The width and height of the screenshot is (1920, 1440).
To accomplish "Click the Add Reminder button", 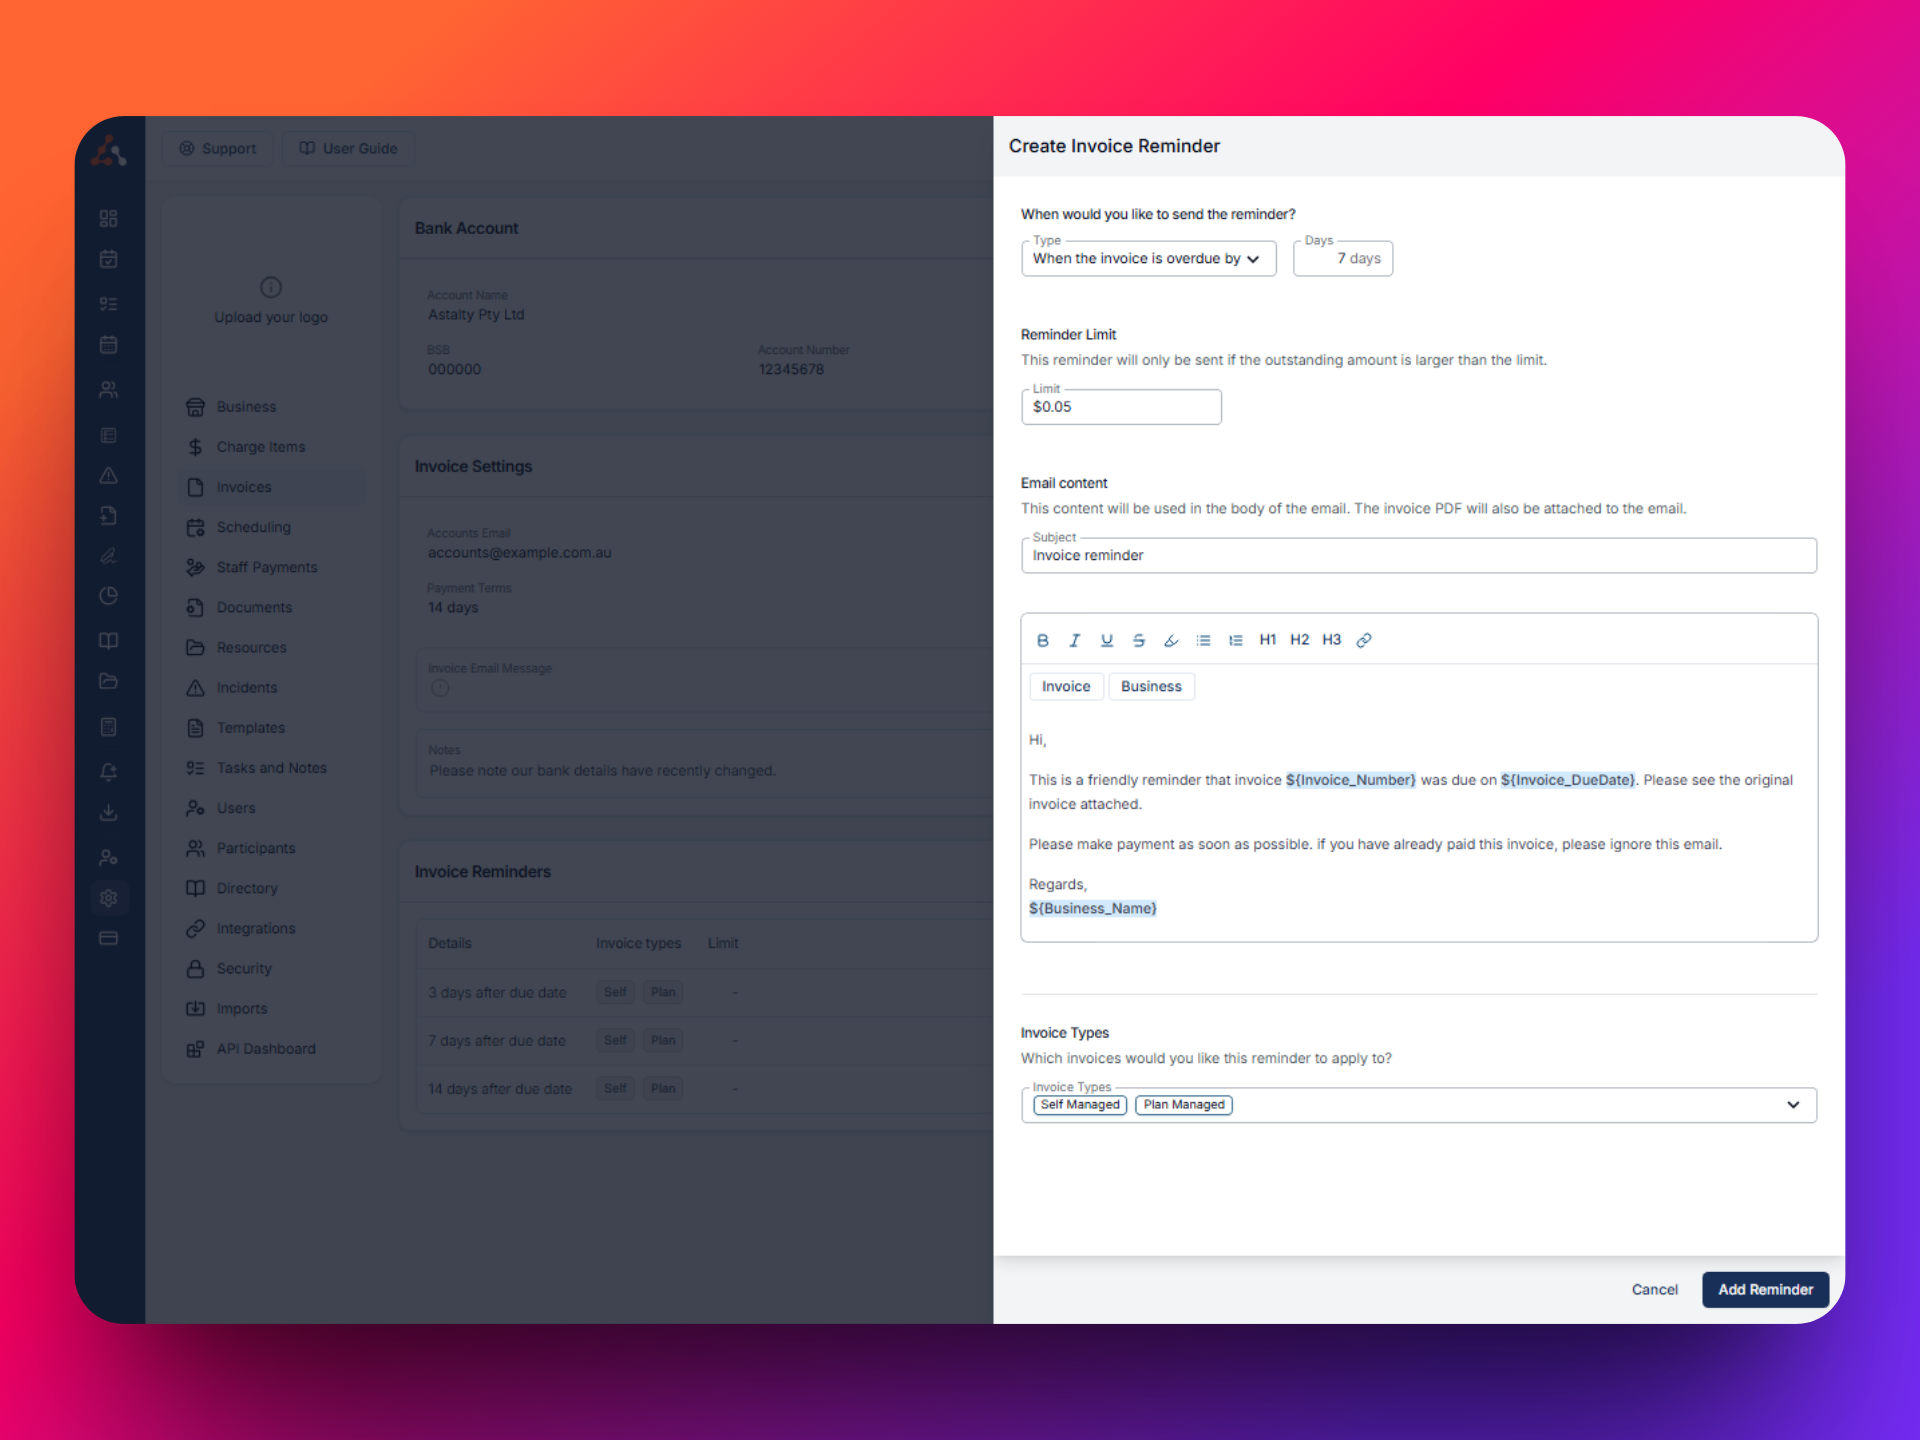I will (1765, 1289).
